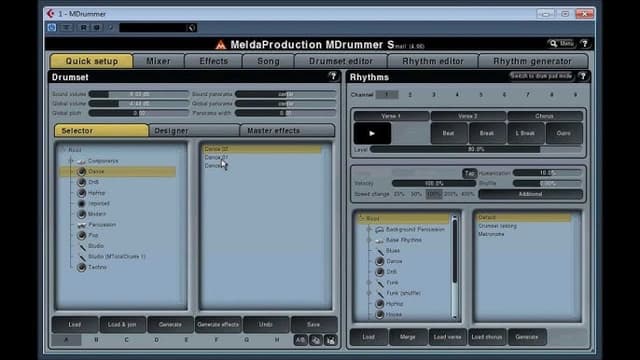Viewport: 640px width, 360px height.
Task: Click the Modern drumset category icon
Action: pyautogui.click(x=82, y=214)
